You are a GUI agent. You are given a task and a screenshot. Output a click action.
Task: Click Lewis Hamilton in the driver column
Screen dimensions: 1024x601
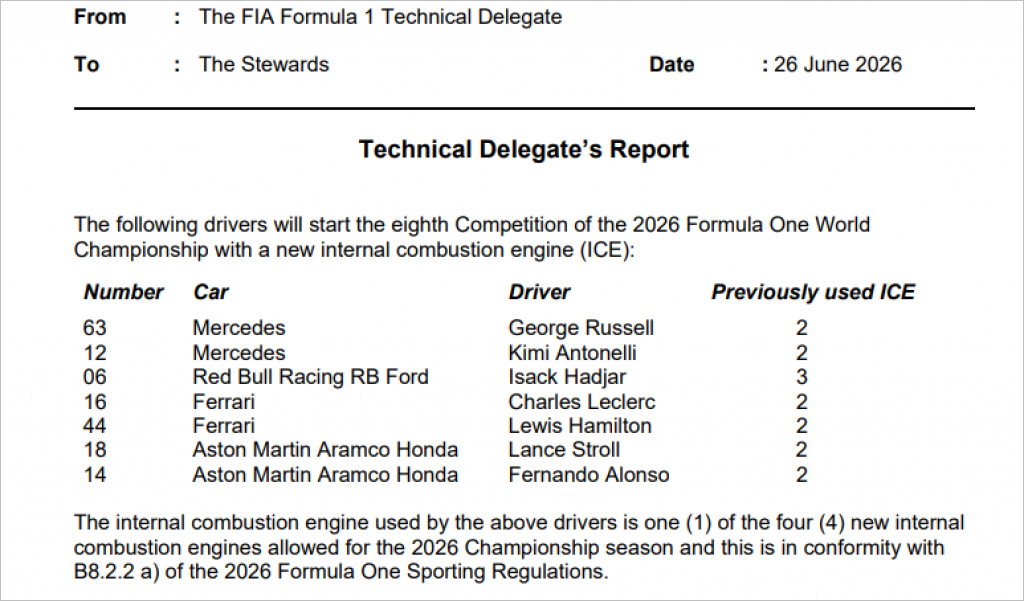580,426
